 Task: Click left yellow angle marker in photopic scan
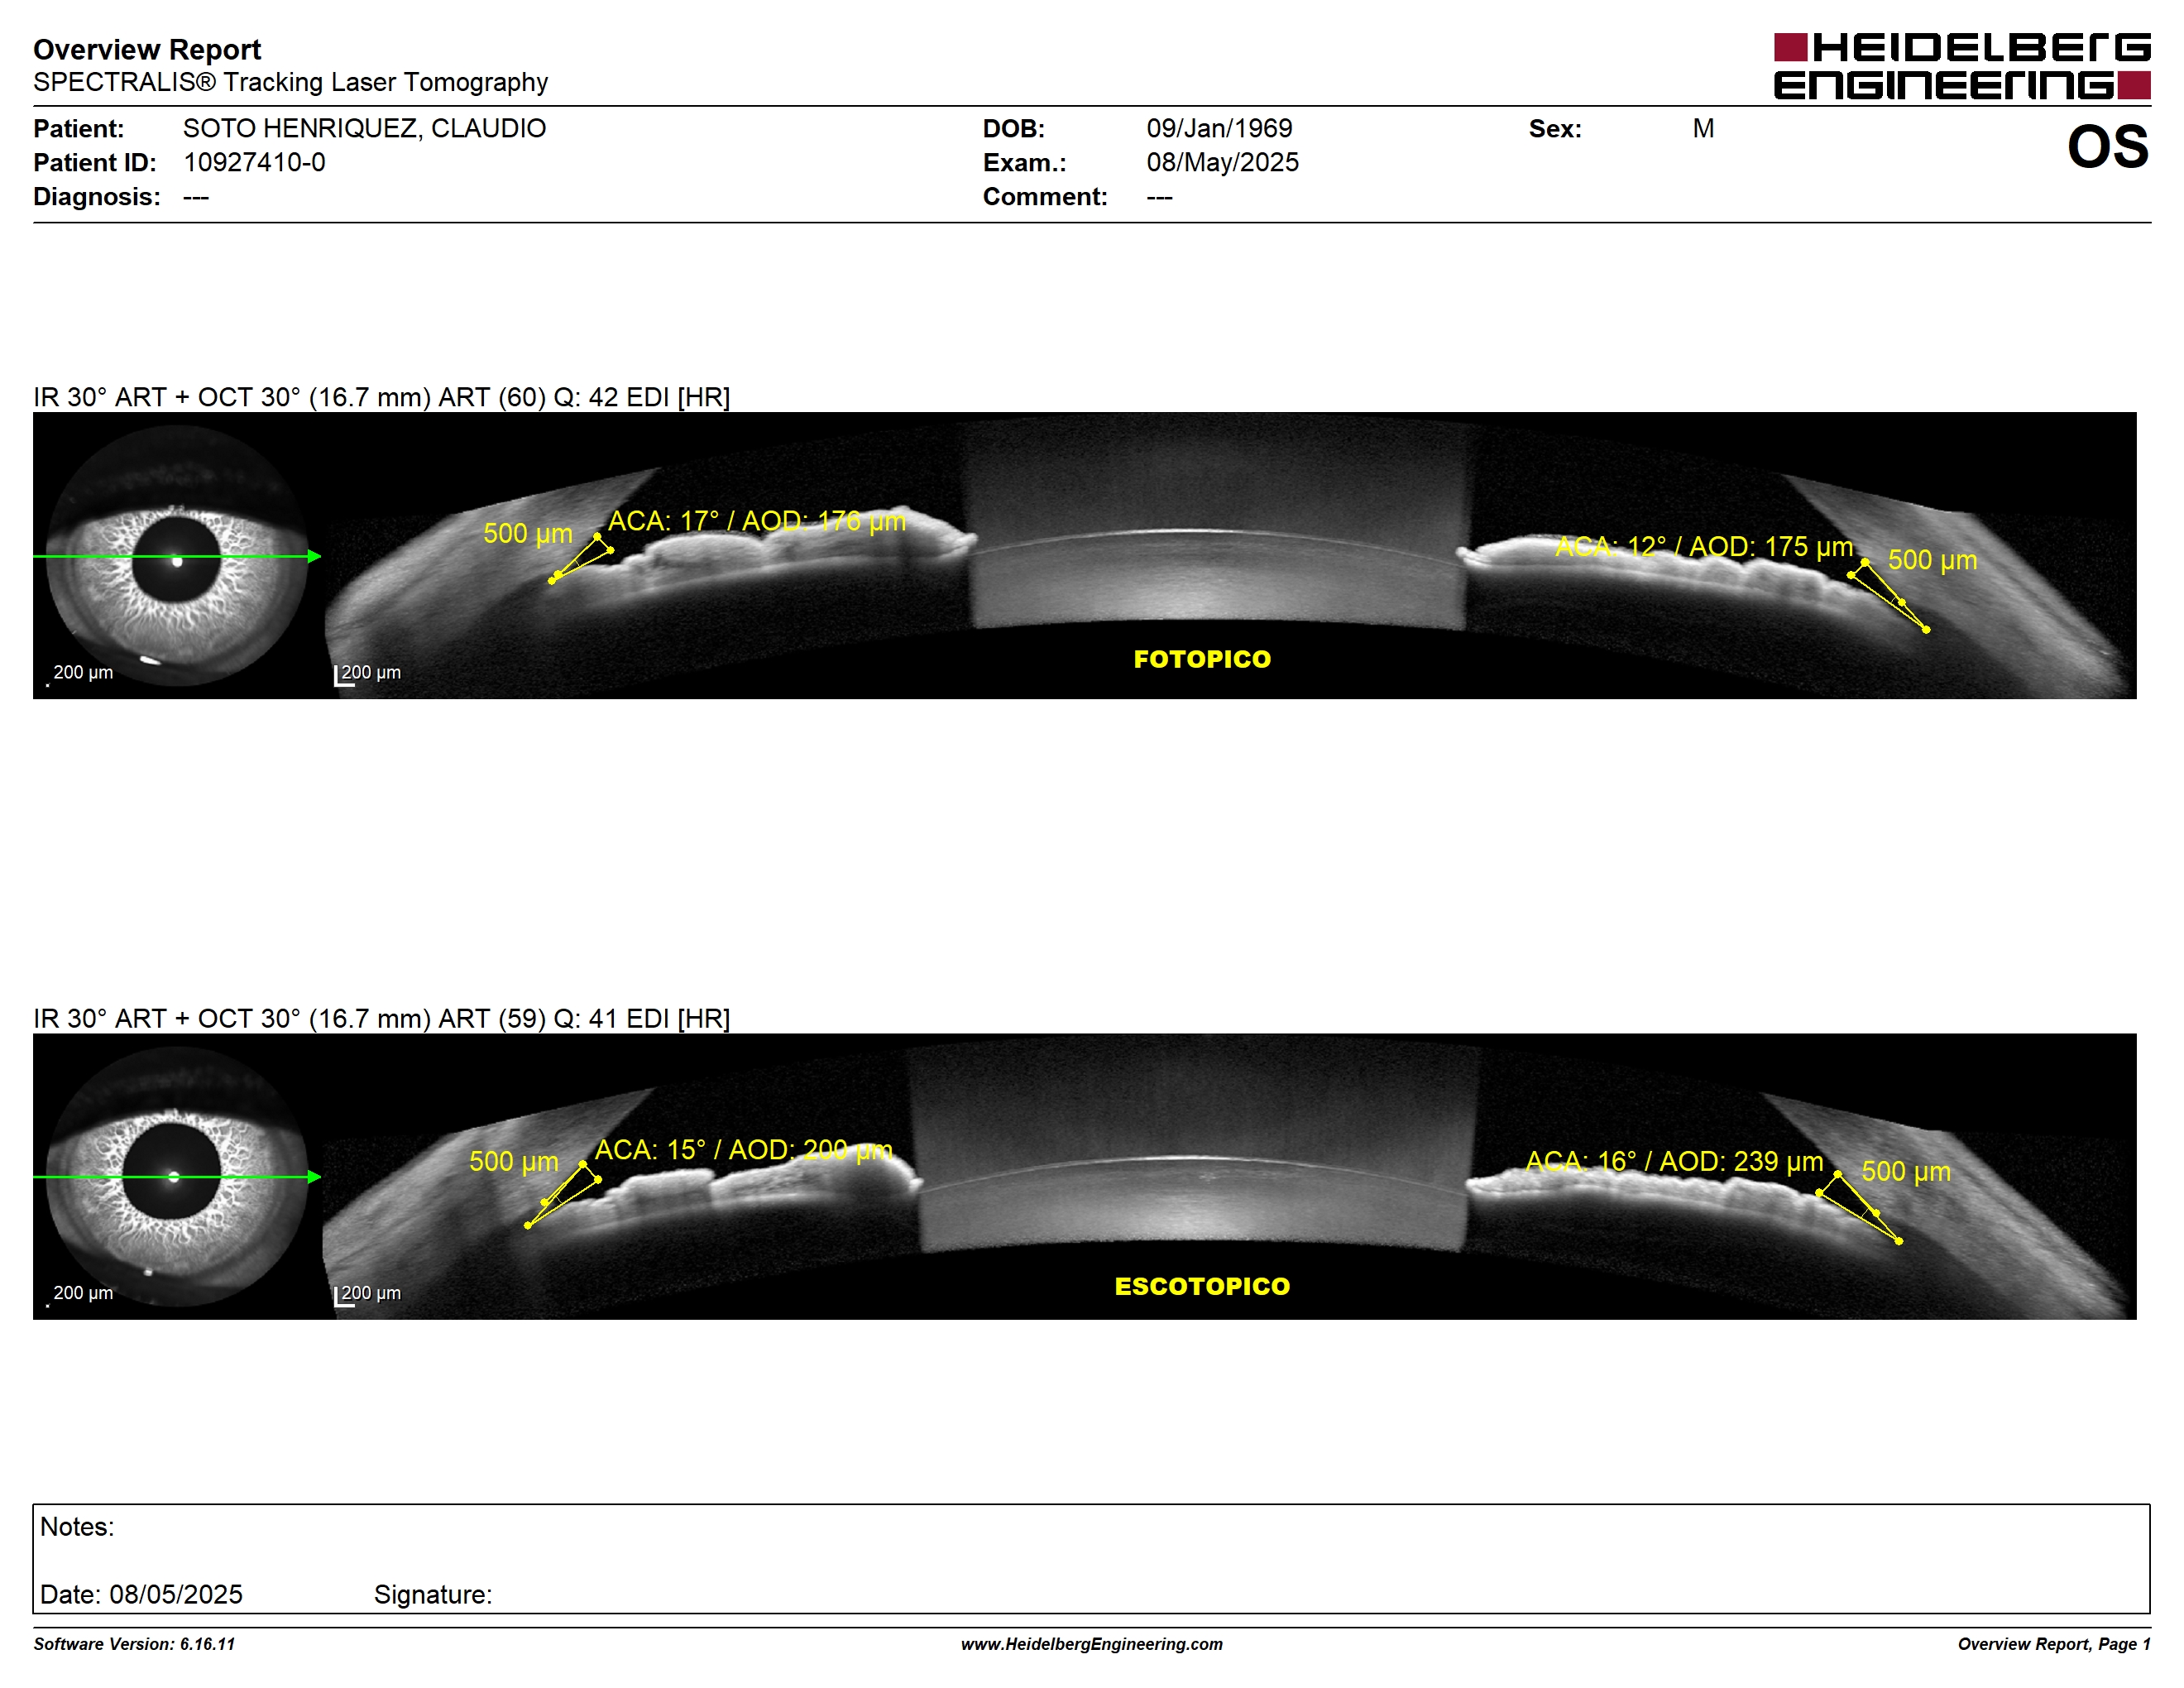tap(581, 559)
